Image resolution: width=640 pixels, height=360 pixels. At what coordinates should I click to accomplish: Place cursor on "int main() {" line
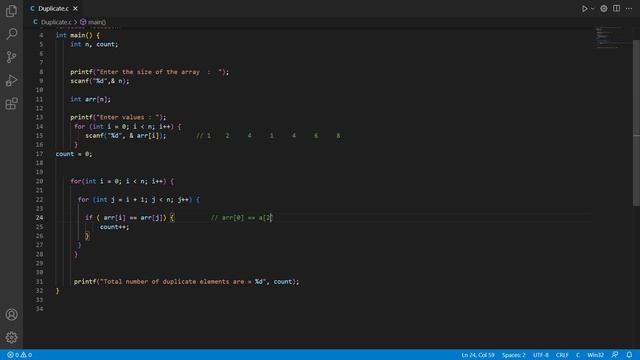[78, 36]
